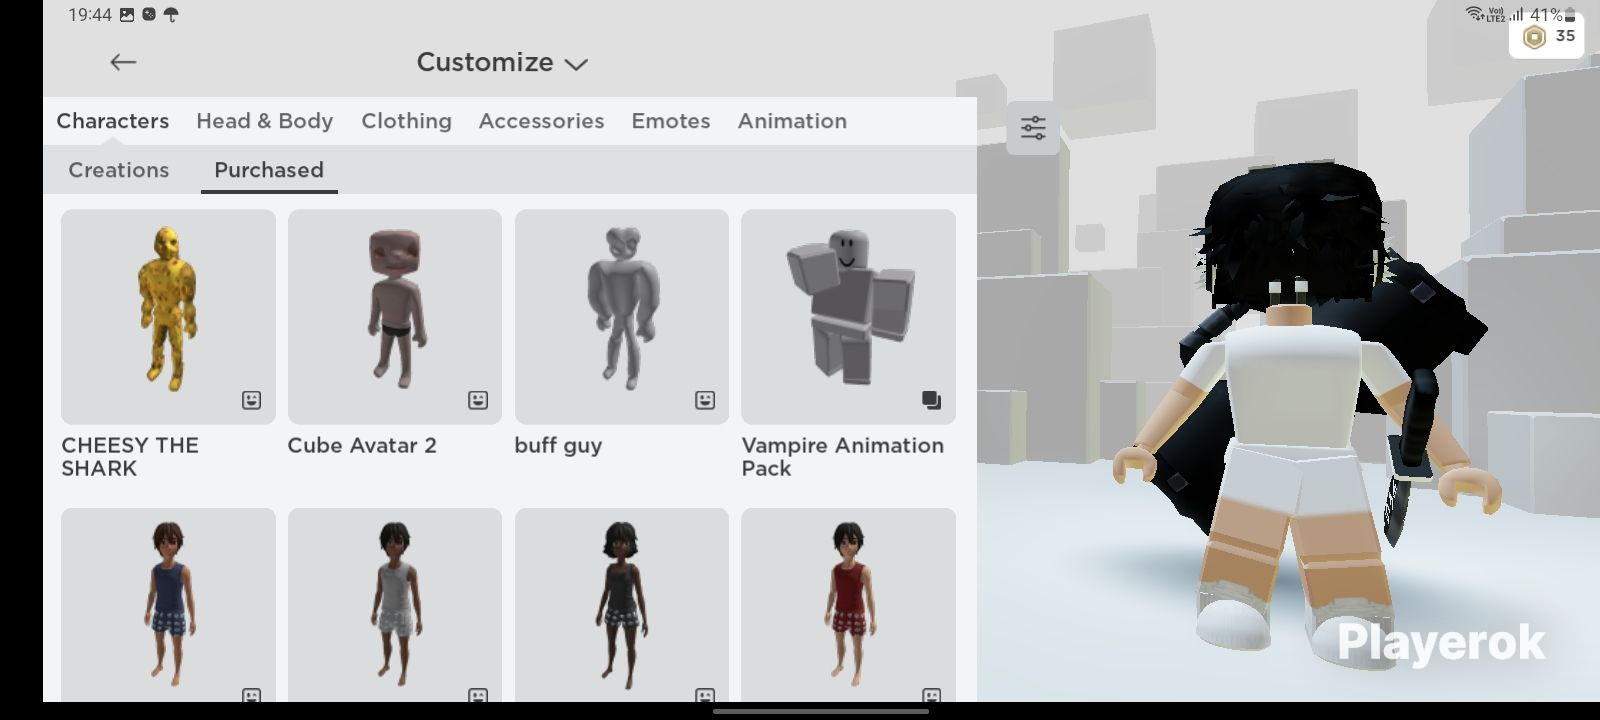Switch to the Characters tab
1600x720 pixels.
[113, 121]
